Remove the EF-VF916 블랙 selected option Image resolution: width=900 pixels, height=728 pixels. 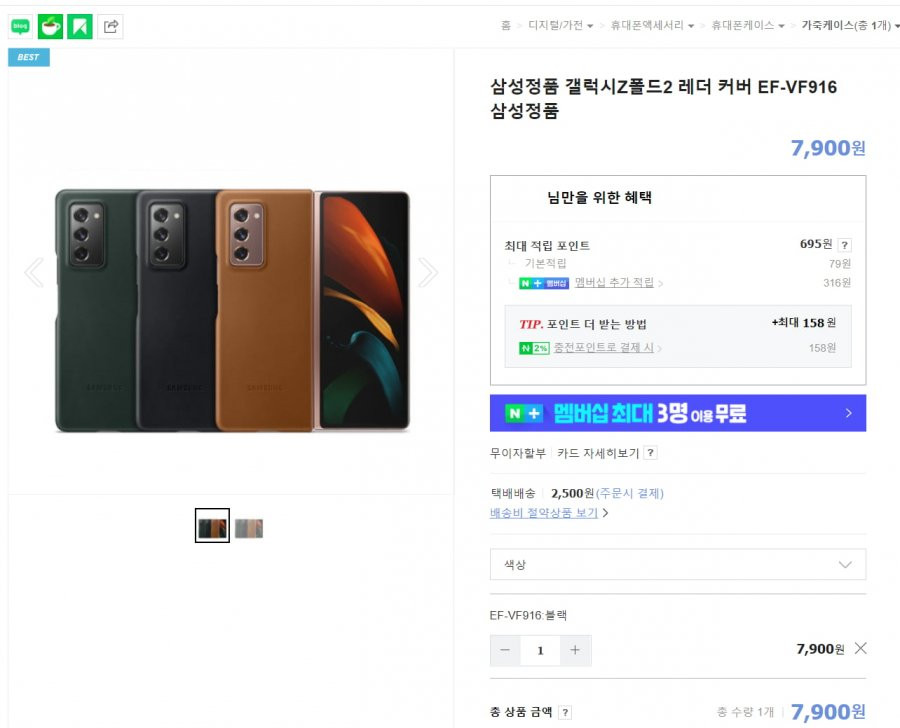click(860, 649)
